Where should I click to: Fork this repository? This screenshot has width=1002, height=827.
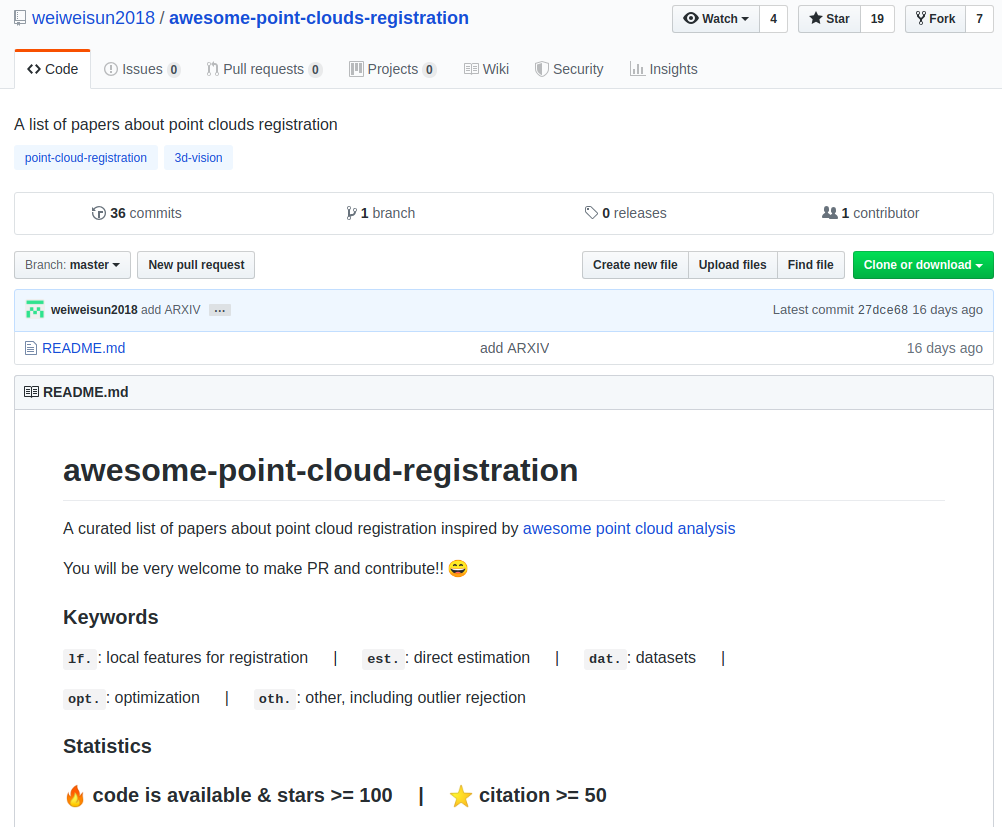click(x=936, y=19)
